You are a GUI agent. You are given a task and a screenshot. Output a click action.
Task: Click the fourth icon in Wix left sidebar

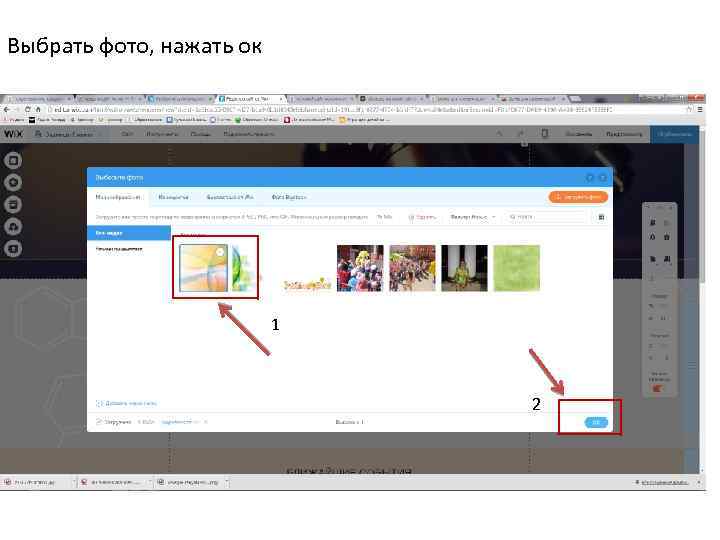(x=13, y=226)
